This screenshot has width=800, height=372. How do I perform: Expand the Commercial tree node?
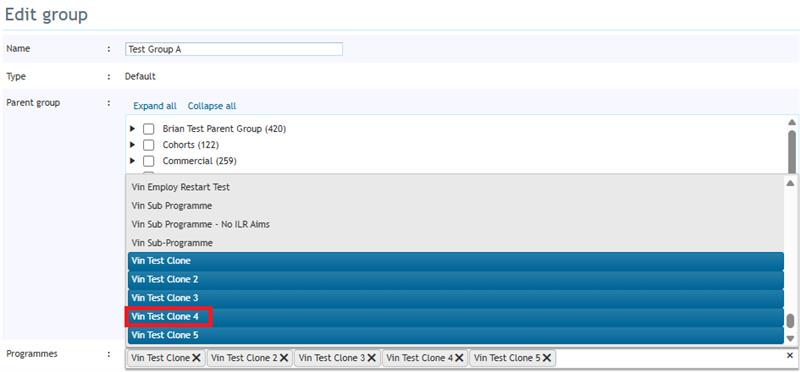click(133, 161)
